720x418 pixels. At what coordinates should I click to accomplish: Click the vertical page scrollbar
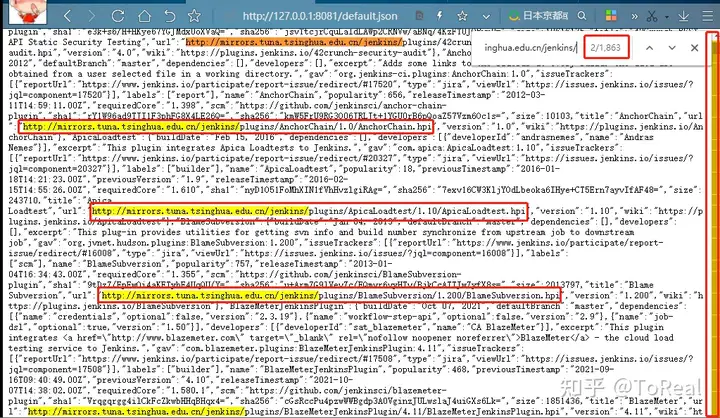pos(713,224)
